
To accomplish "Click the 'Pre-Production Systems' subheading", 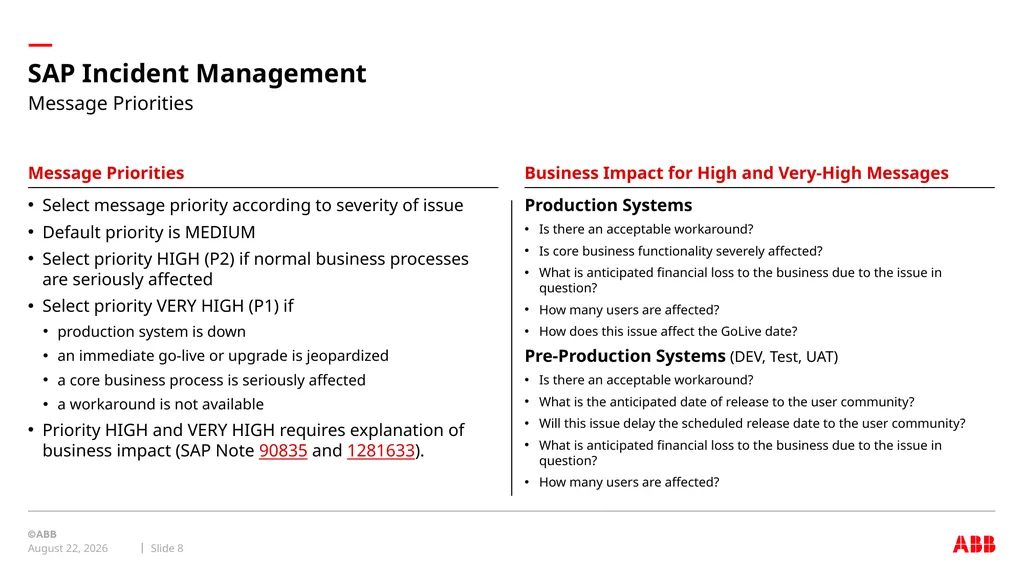I will [x=625, y=356].
